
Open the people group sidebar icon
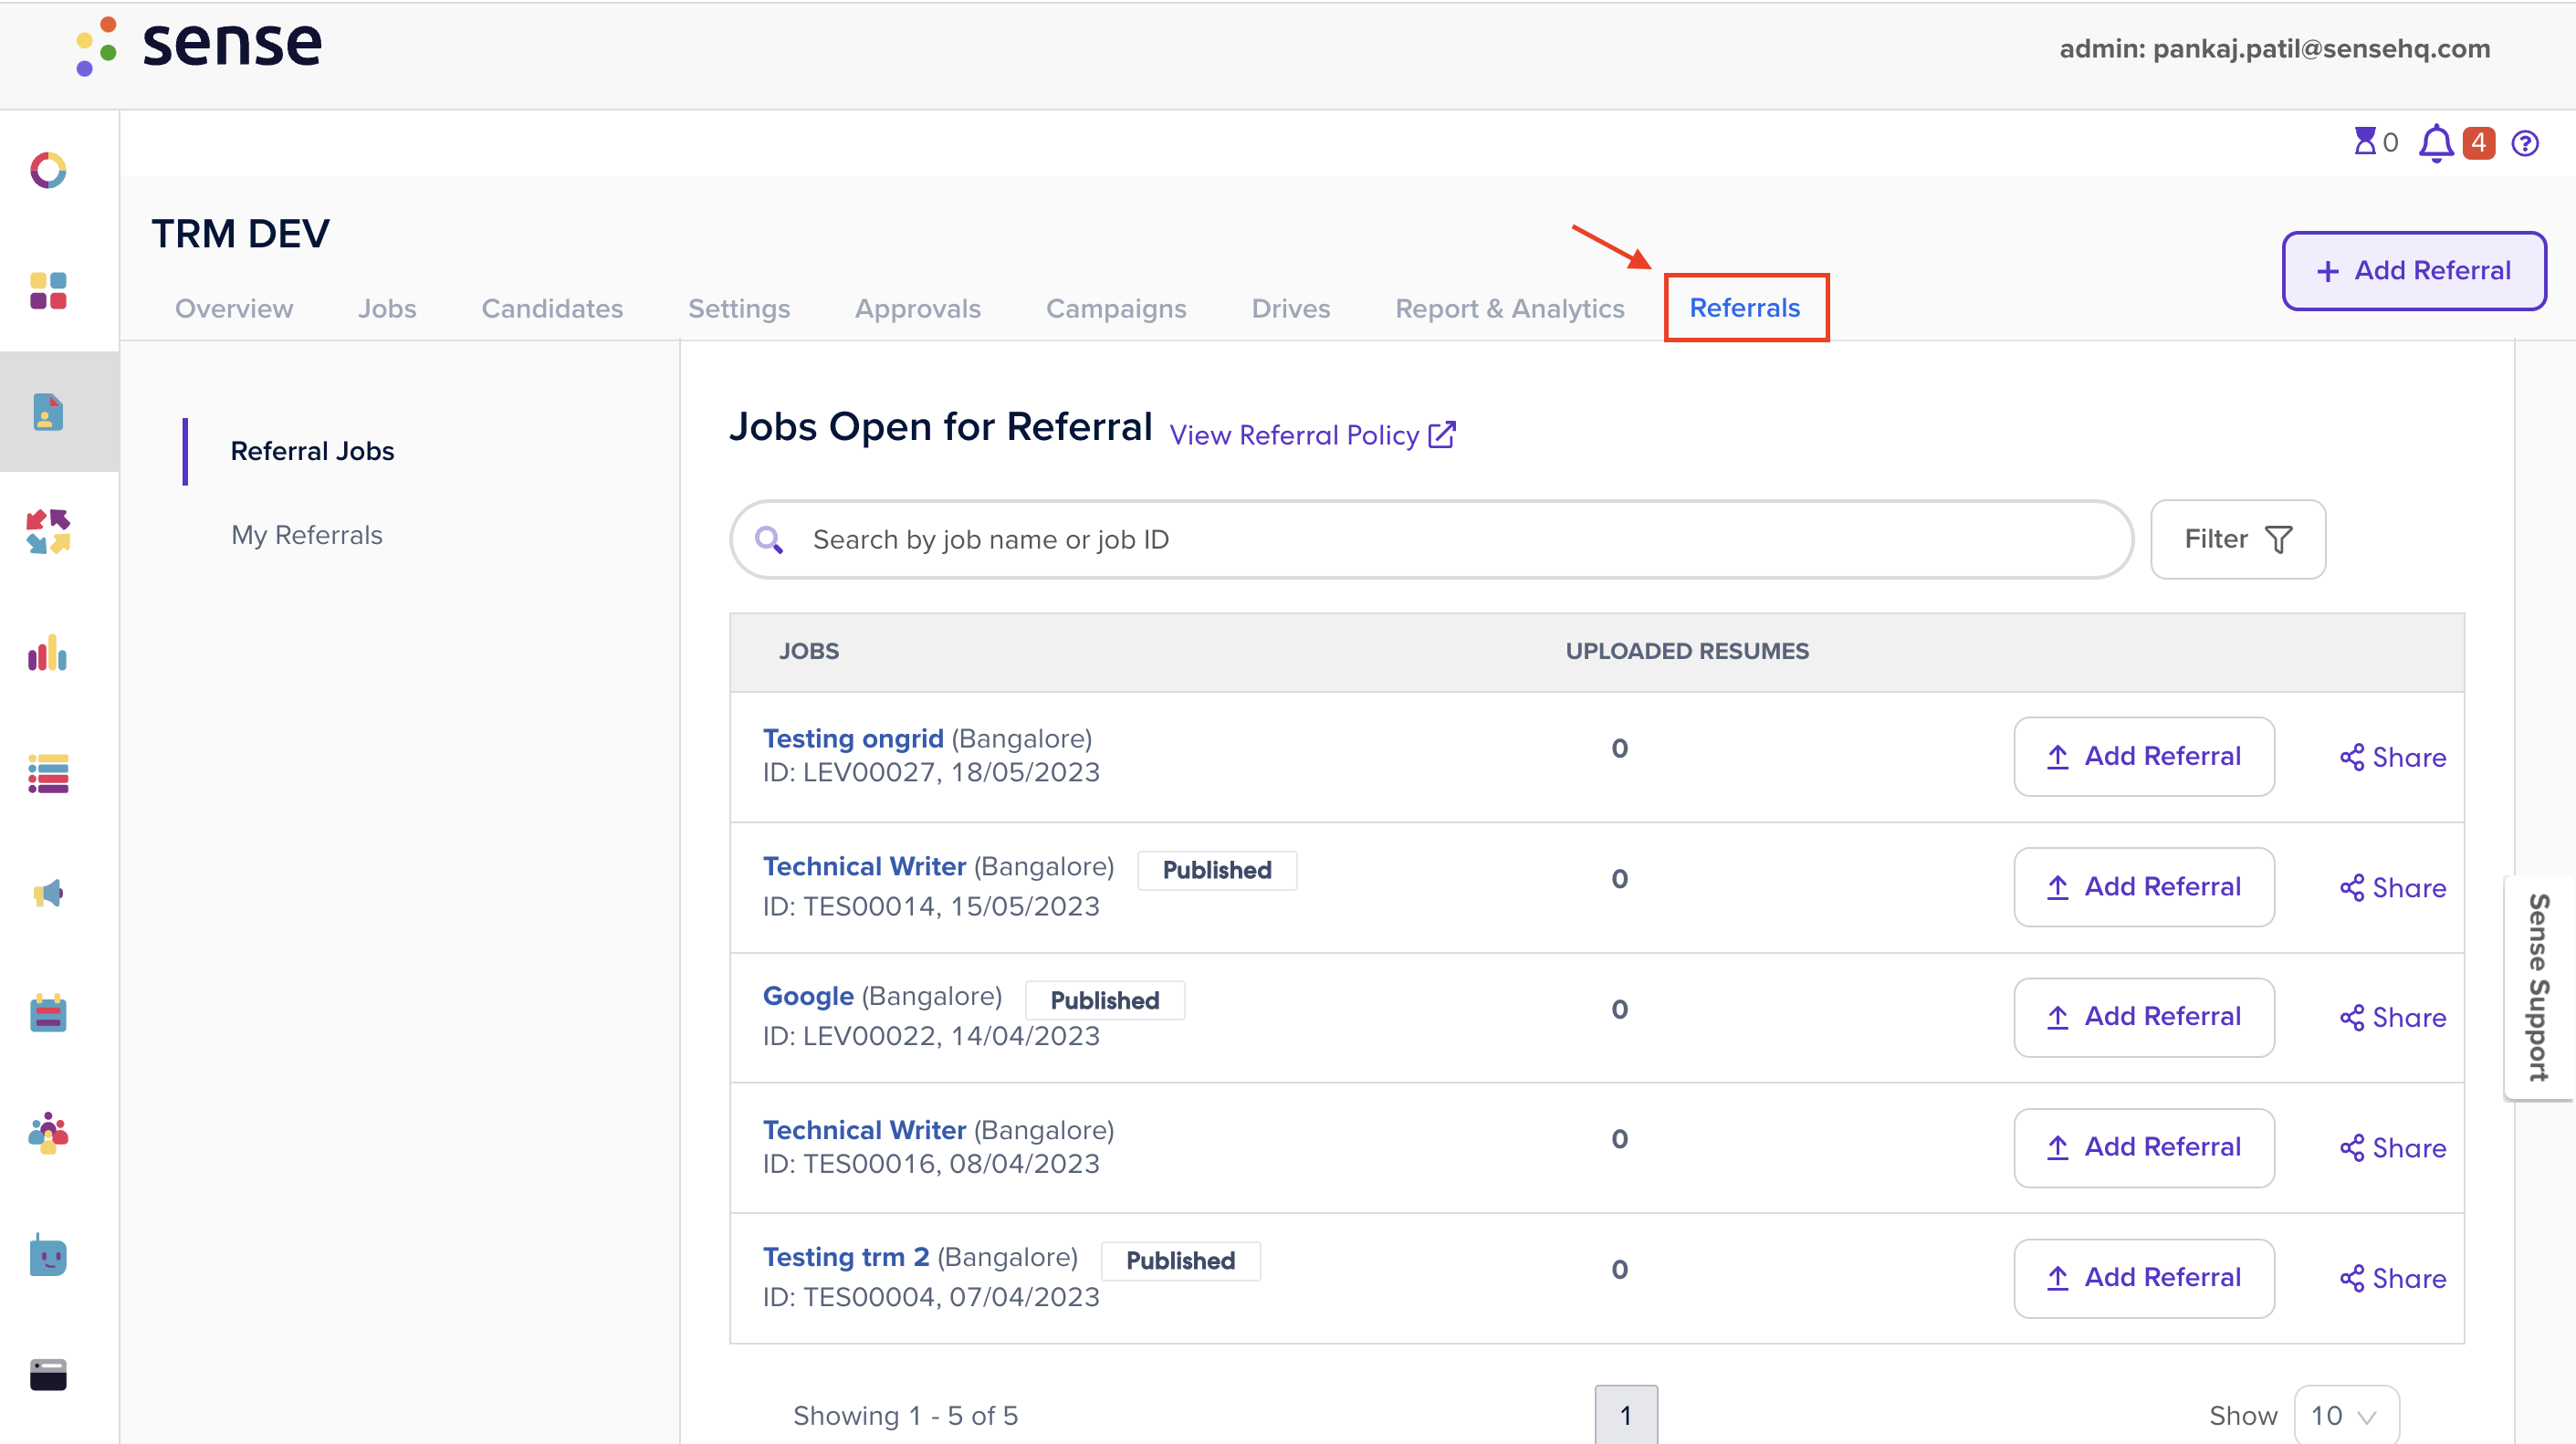(48, 1133)
